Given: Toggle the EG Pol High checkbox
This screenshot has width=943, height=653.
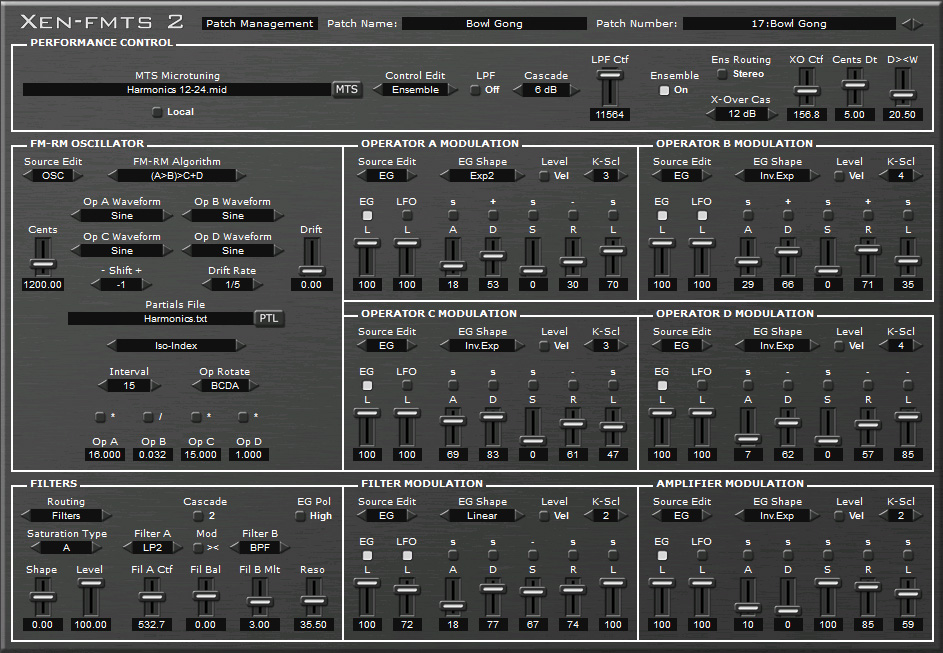Looking at the screenshot, I should coord(300,516).
